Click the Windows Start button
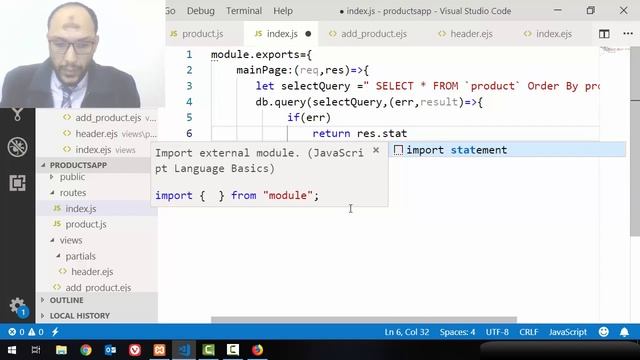 point(12,350)
